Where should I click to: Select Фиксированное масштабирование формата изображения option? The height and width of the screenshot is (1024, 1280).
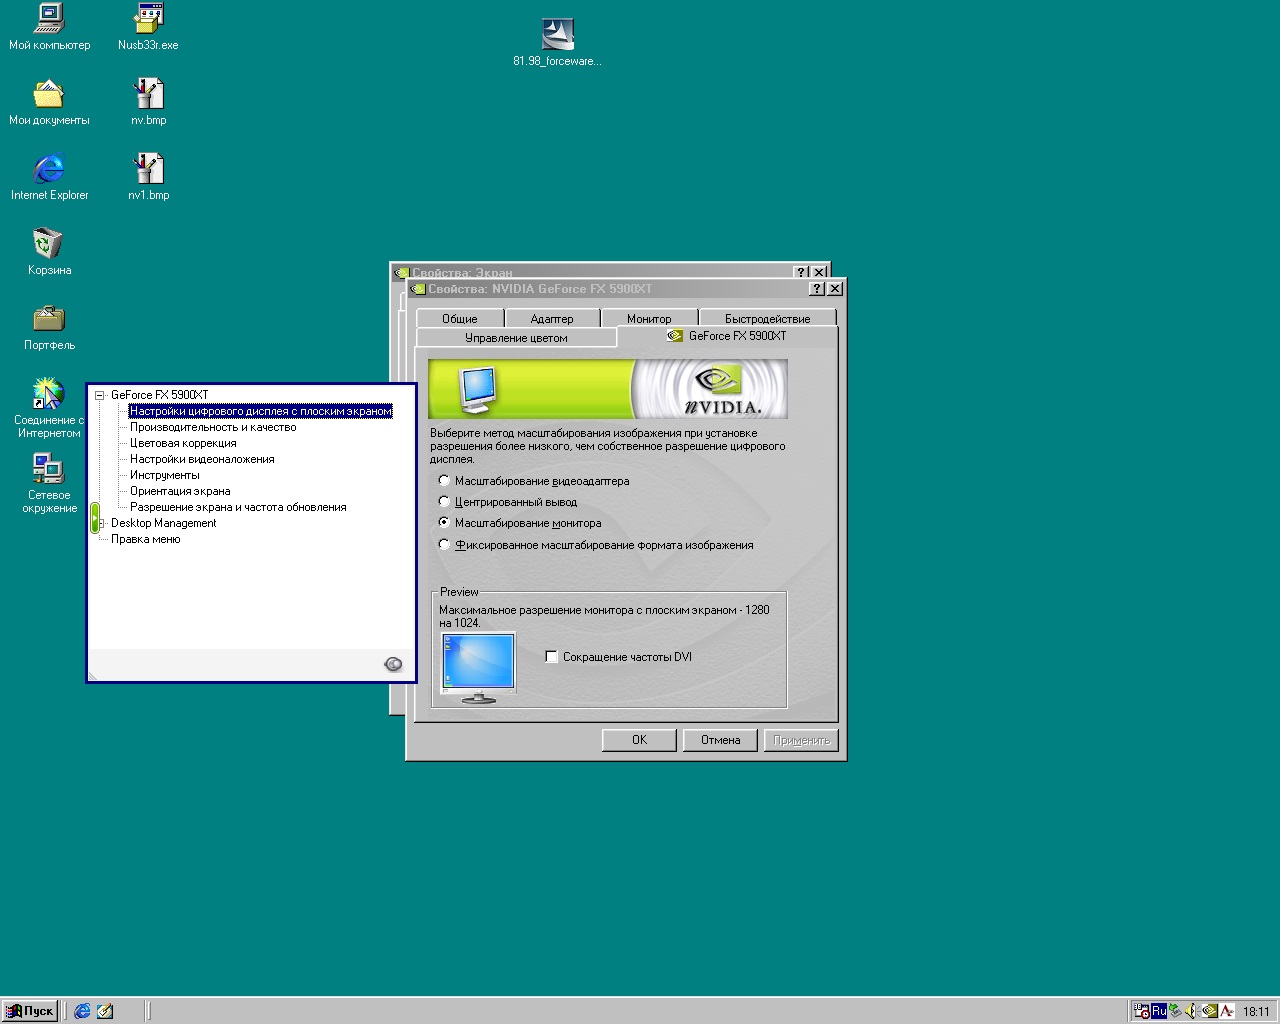(x=445, y=545)
